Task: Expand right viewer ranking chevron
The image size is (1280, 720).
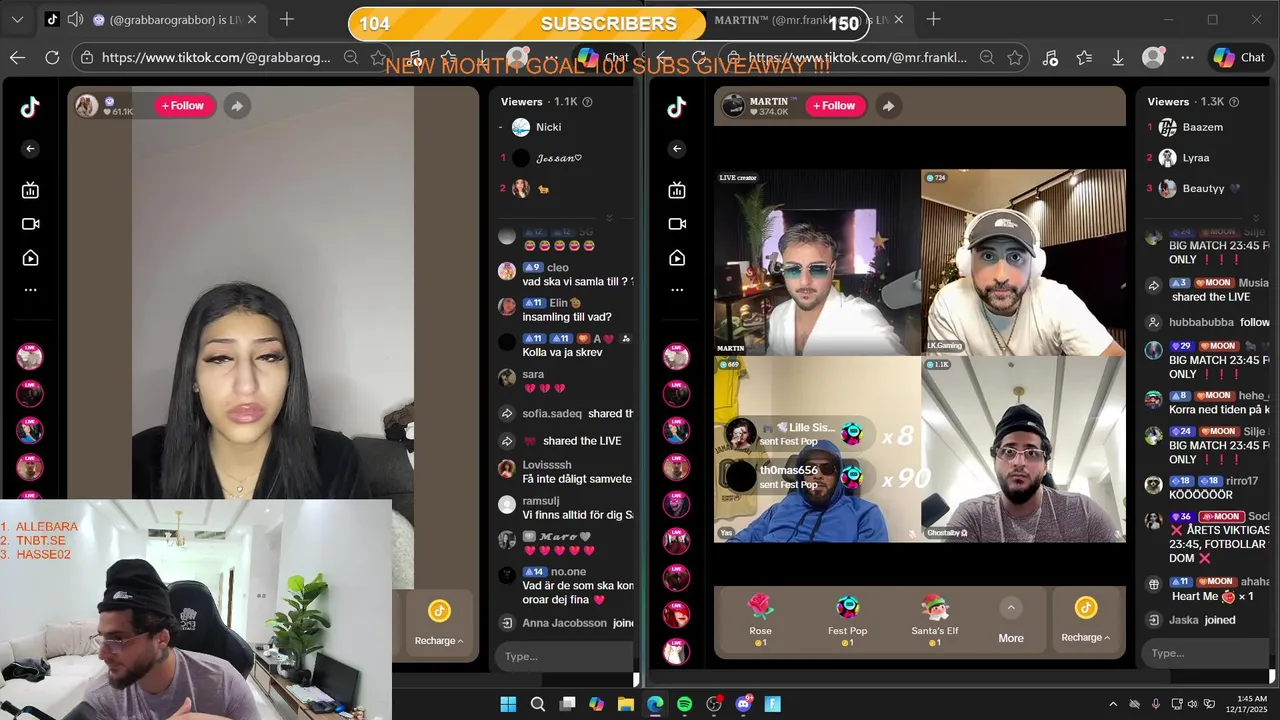Action: pyautogui.click(x=1257, y=217)
